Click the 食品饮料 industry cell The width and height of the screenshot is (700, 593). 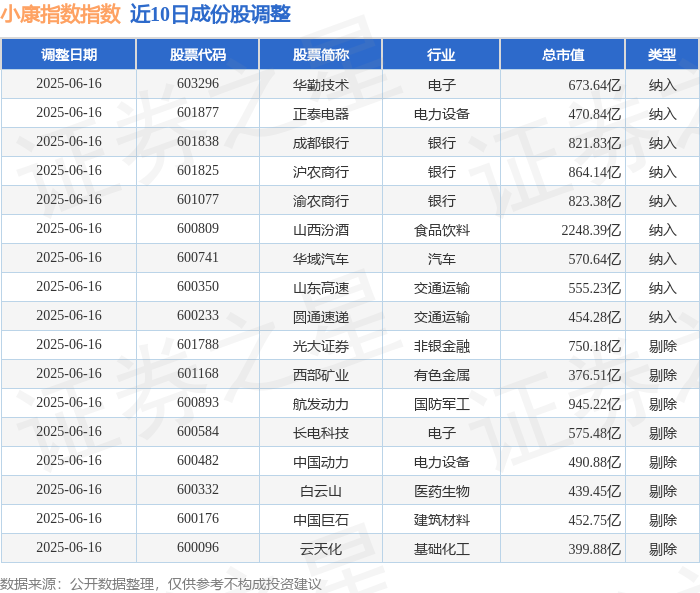click(x=442, y=230)
